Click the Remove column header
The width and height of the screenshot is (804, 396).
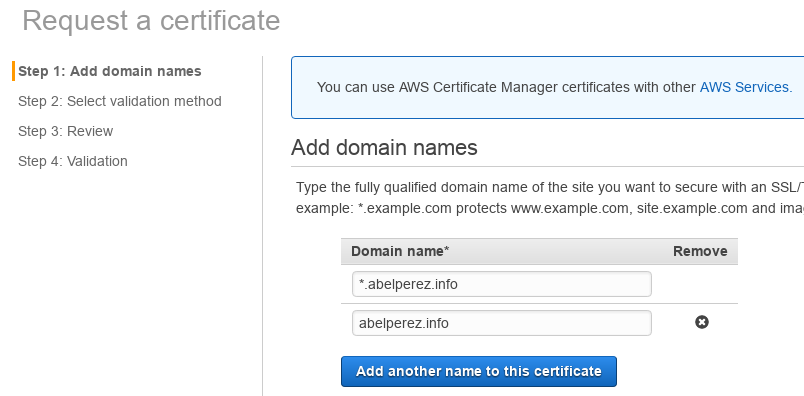pos(700,251)
